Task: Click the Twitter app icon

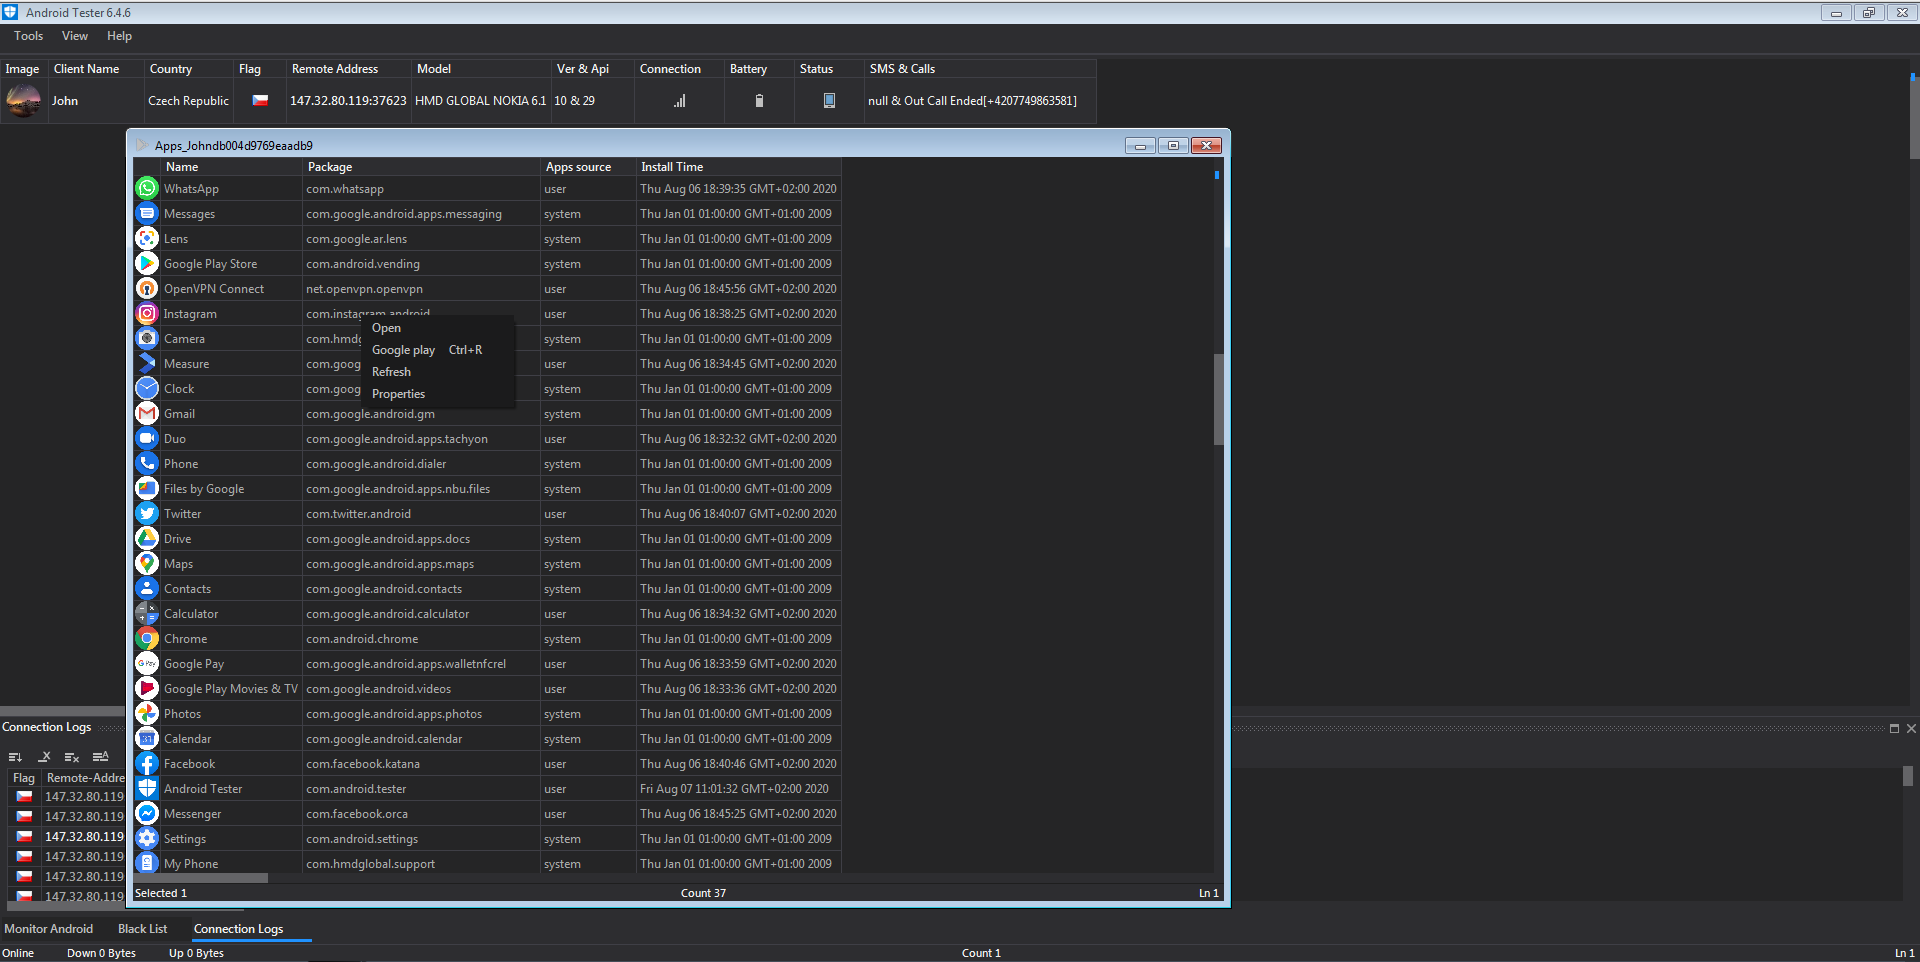Action: 147,513
